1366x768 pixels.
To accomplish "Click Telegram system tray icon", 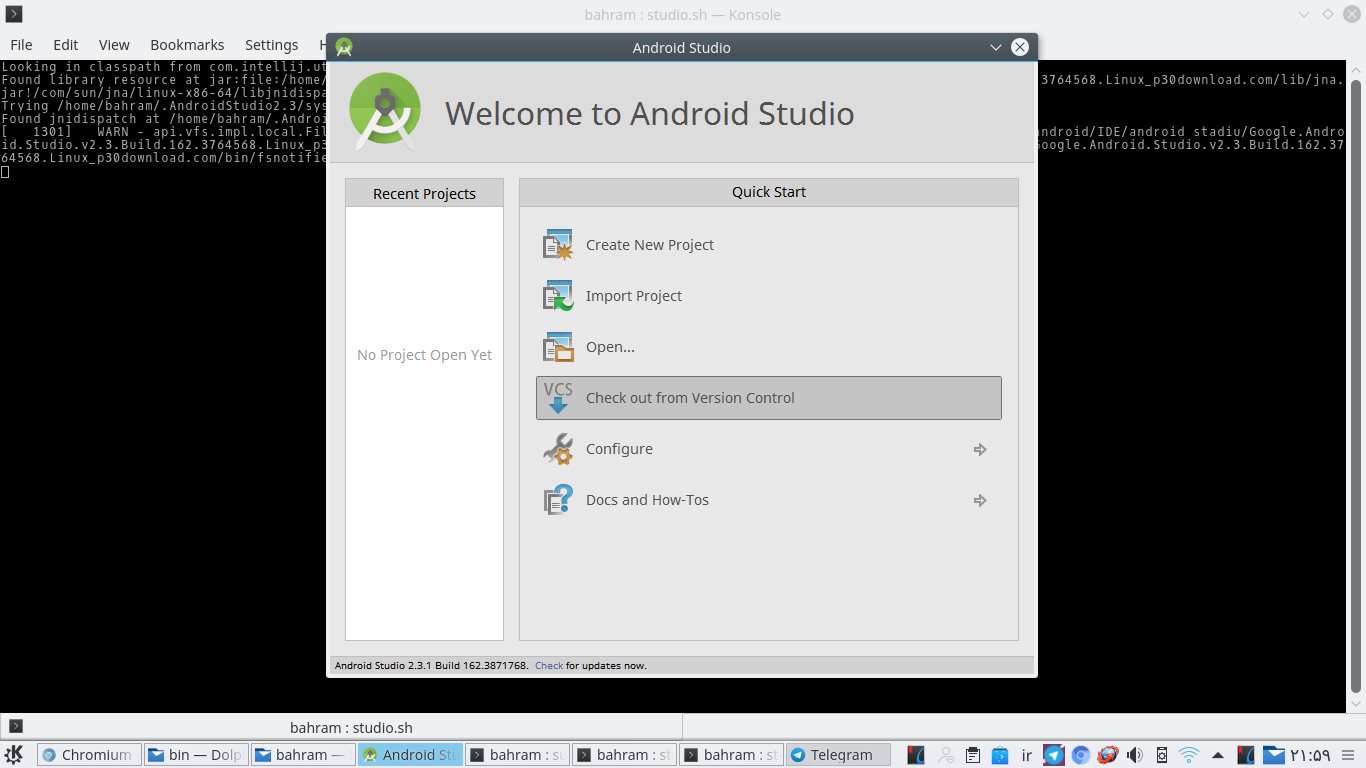I will coord(1053,755).
